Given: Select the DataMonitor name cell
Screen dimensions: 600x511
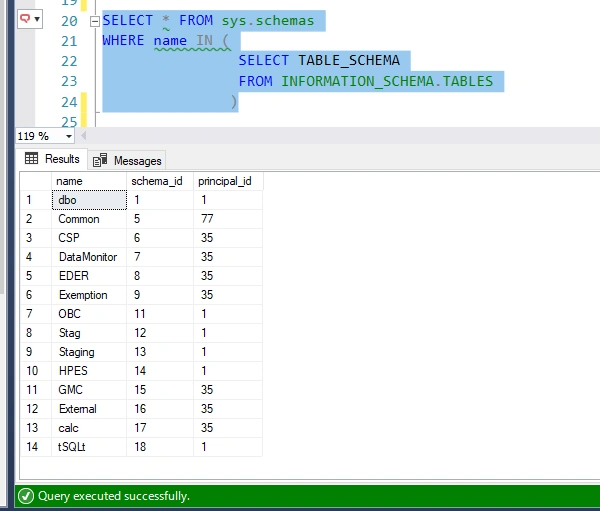Looking at the screenshot, I should [89, 257].
